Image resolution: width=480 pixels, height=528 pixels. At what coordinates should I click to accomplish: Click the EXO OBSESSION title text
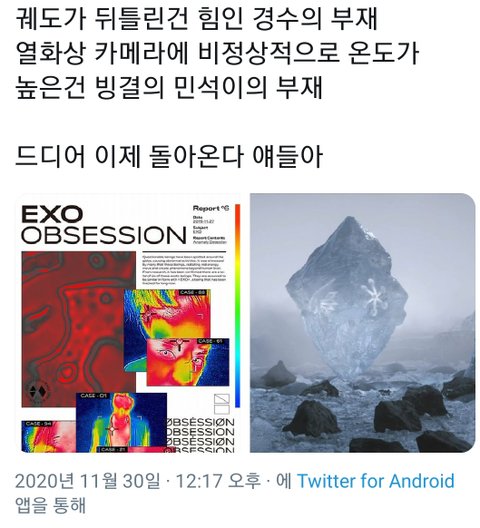click(104, 225)
